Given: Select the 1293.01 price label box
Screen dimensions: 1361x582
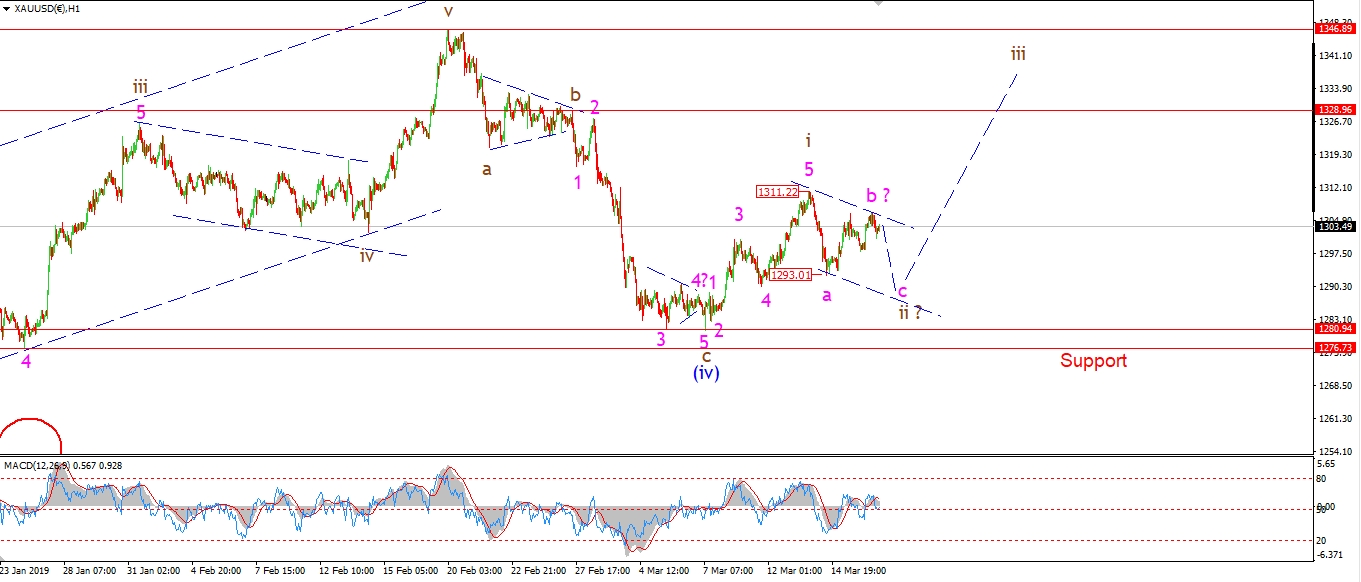Looking at the screenshot, I should point(790,274).
